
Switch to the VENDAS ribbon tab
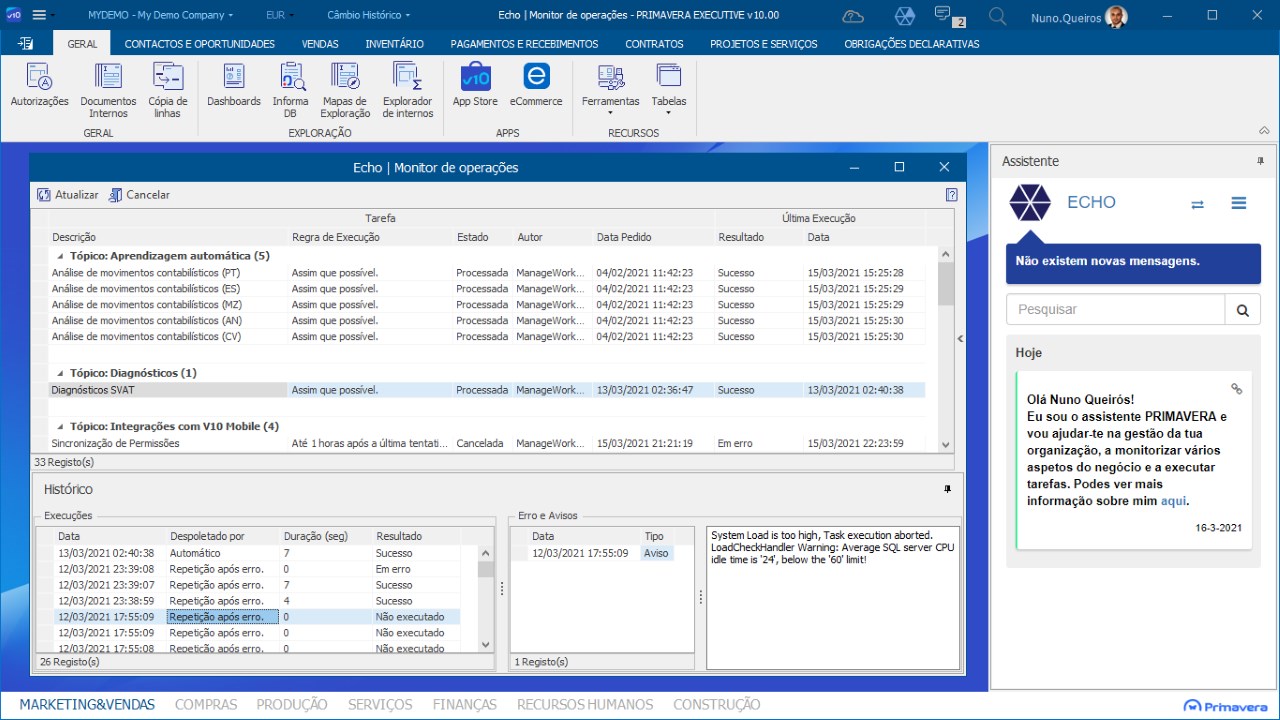(320, 44)
